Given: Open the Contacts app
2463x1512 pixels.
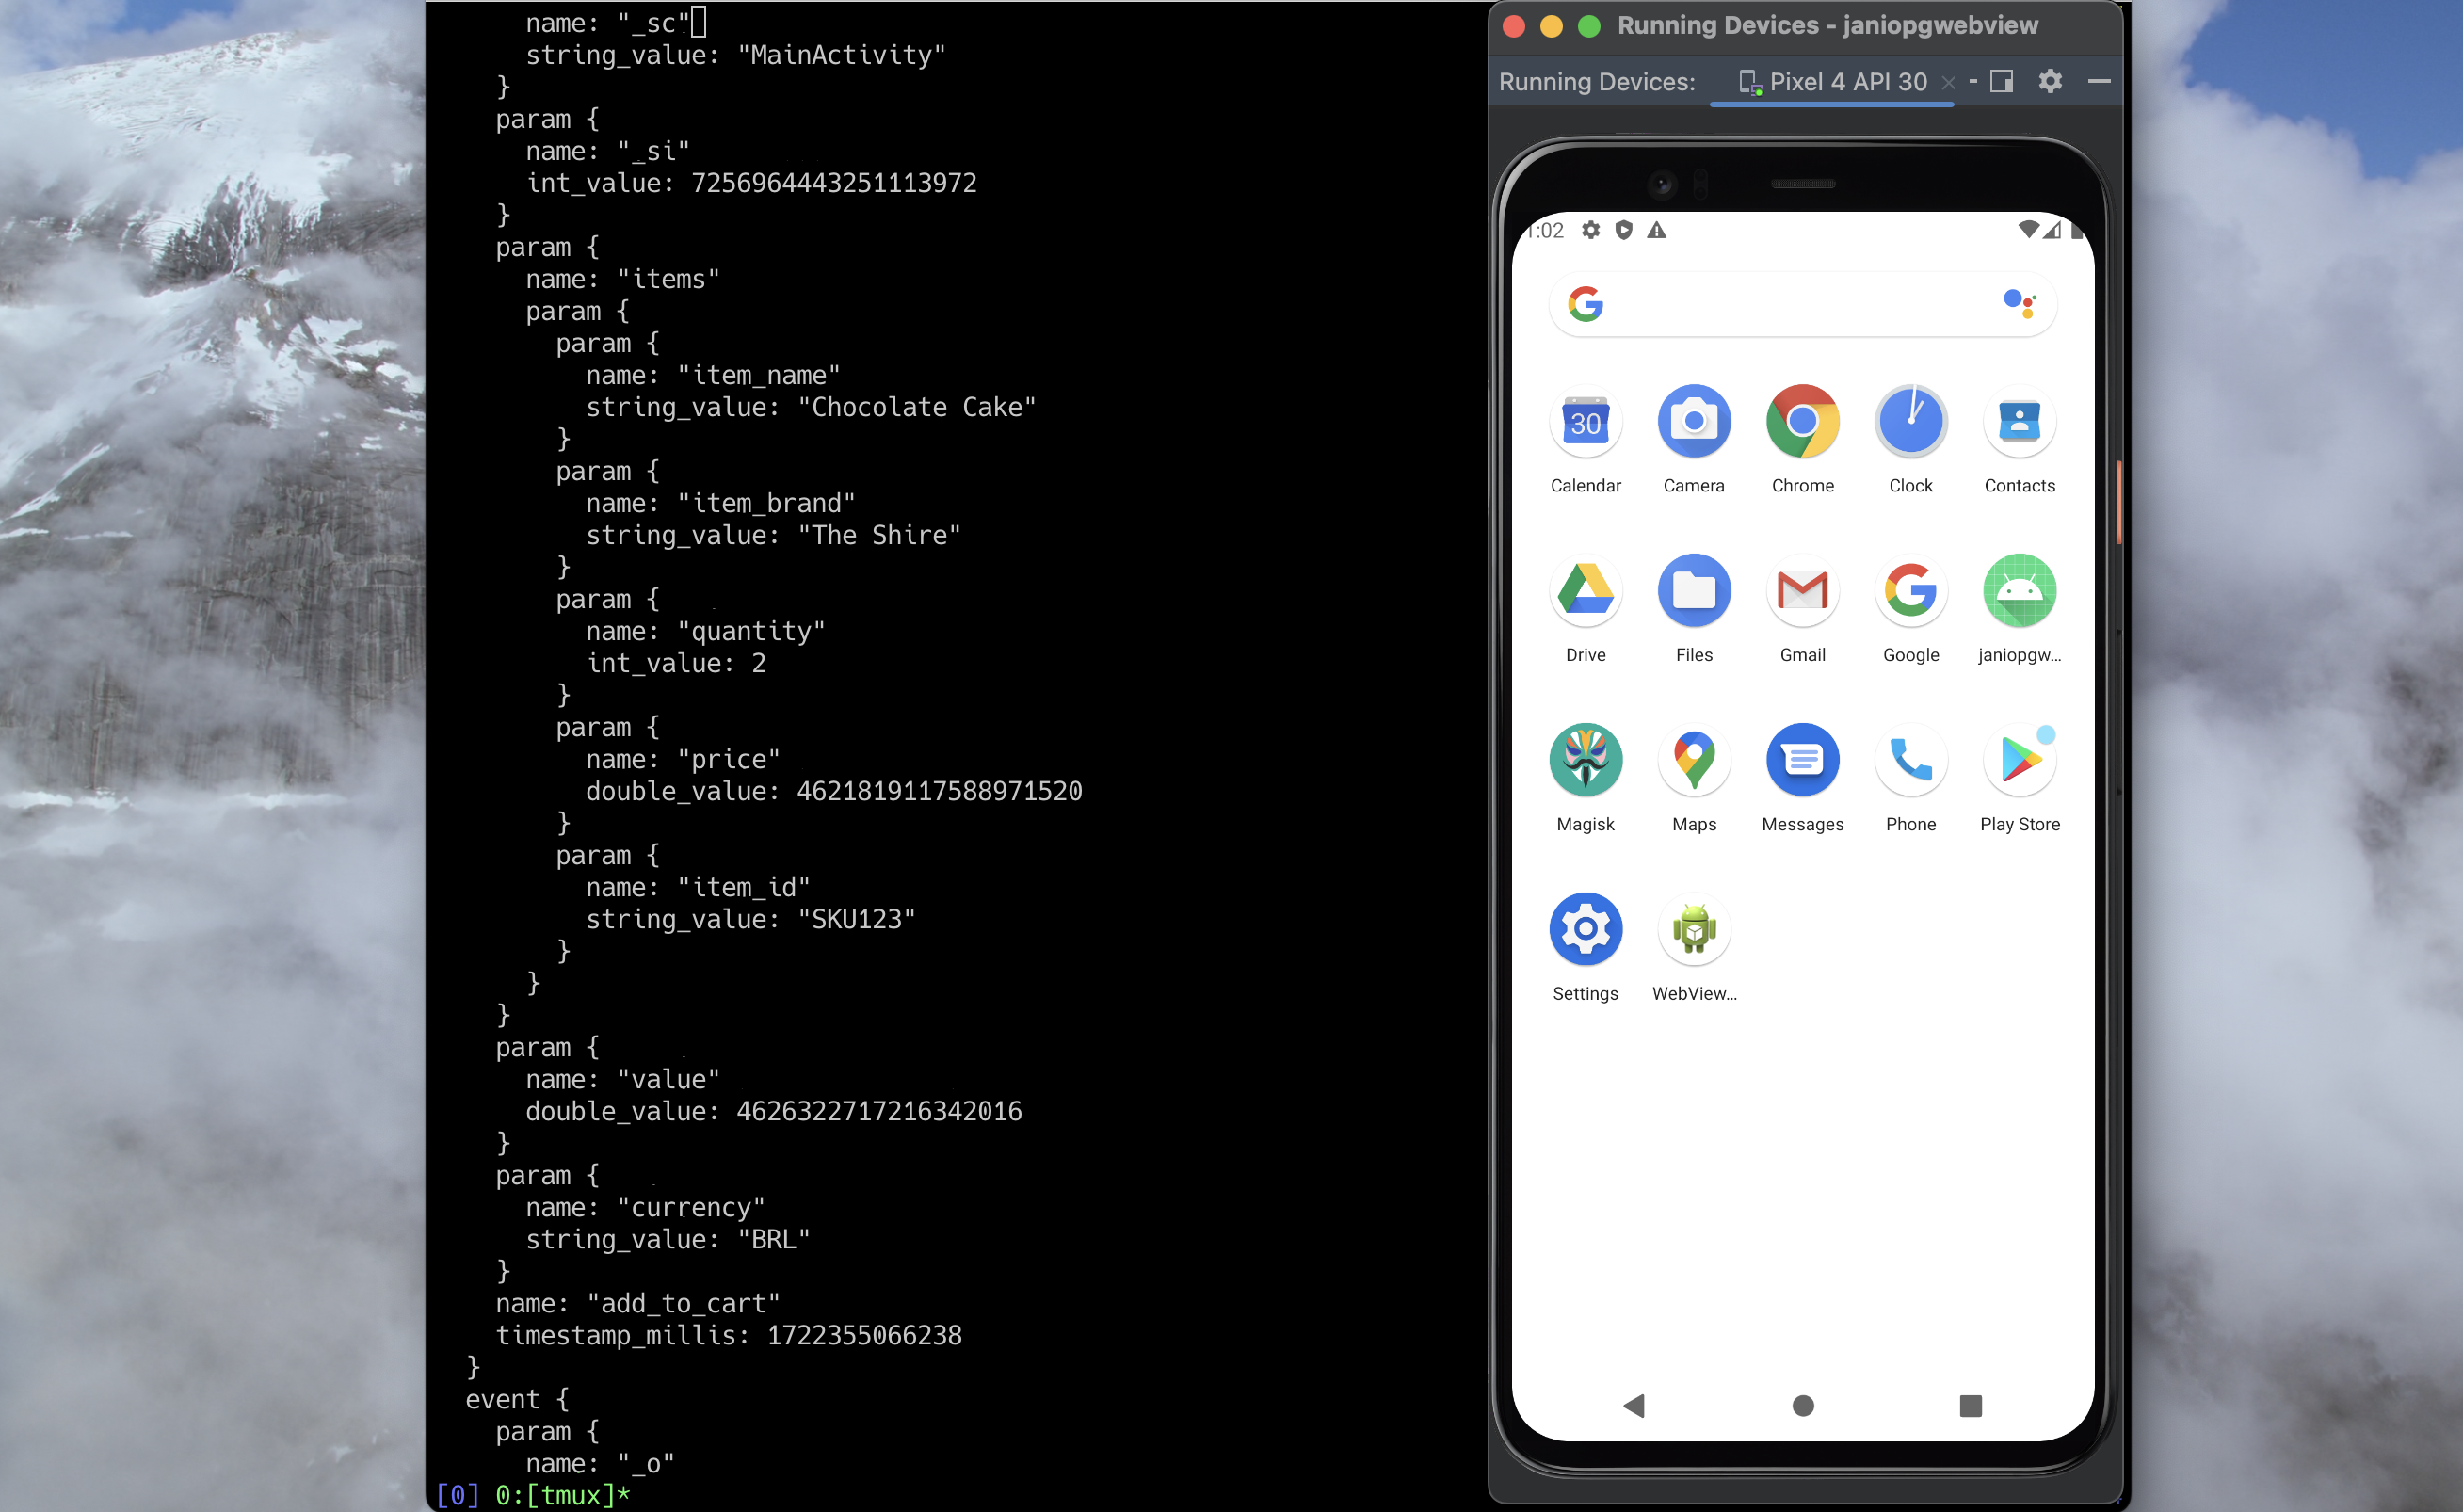Looking at the screenshot, I should 2019,422.
